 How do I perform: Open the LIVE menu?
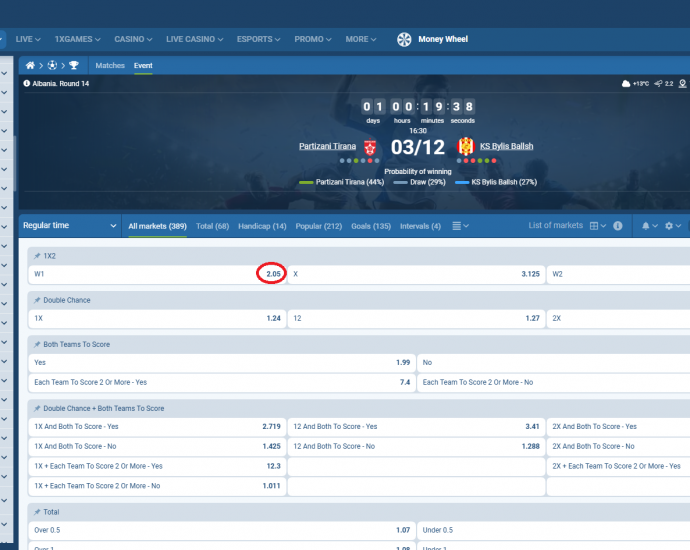(28, 39)
